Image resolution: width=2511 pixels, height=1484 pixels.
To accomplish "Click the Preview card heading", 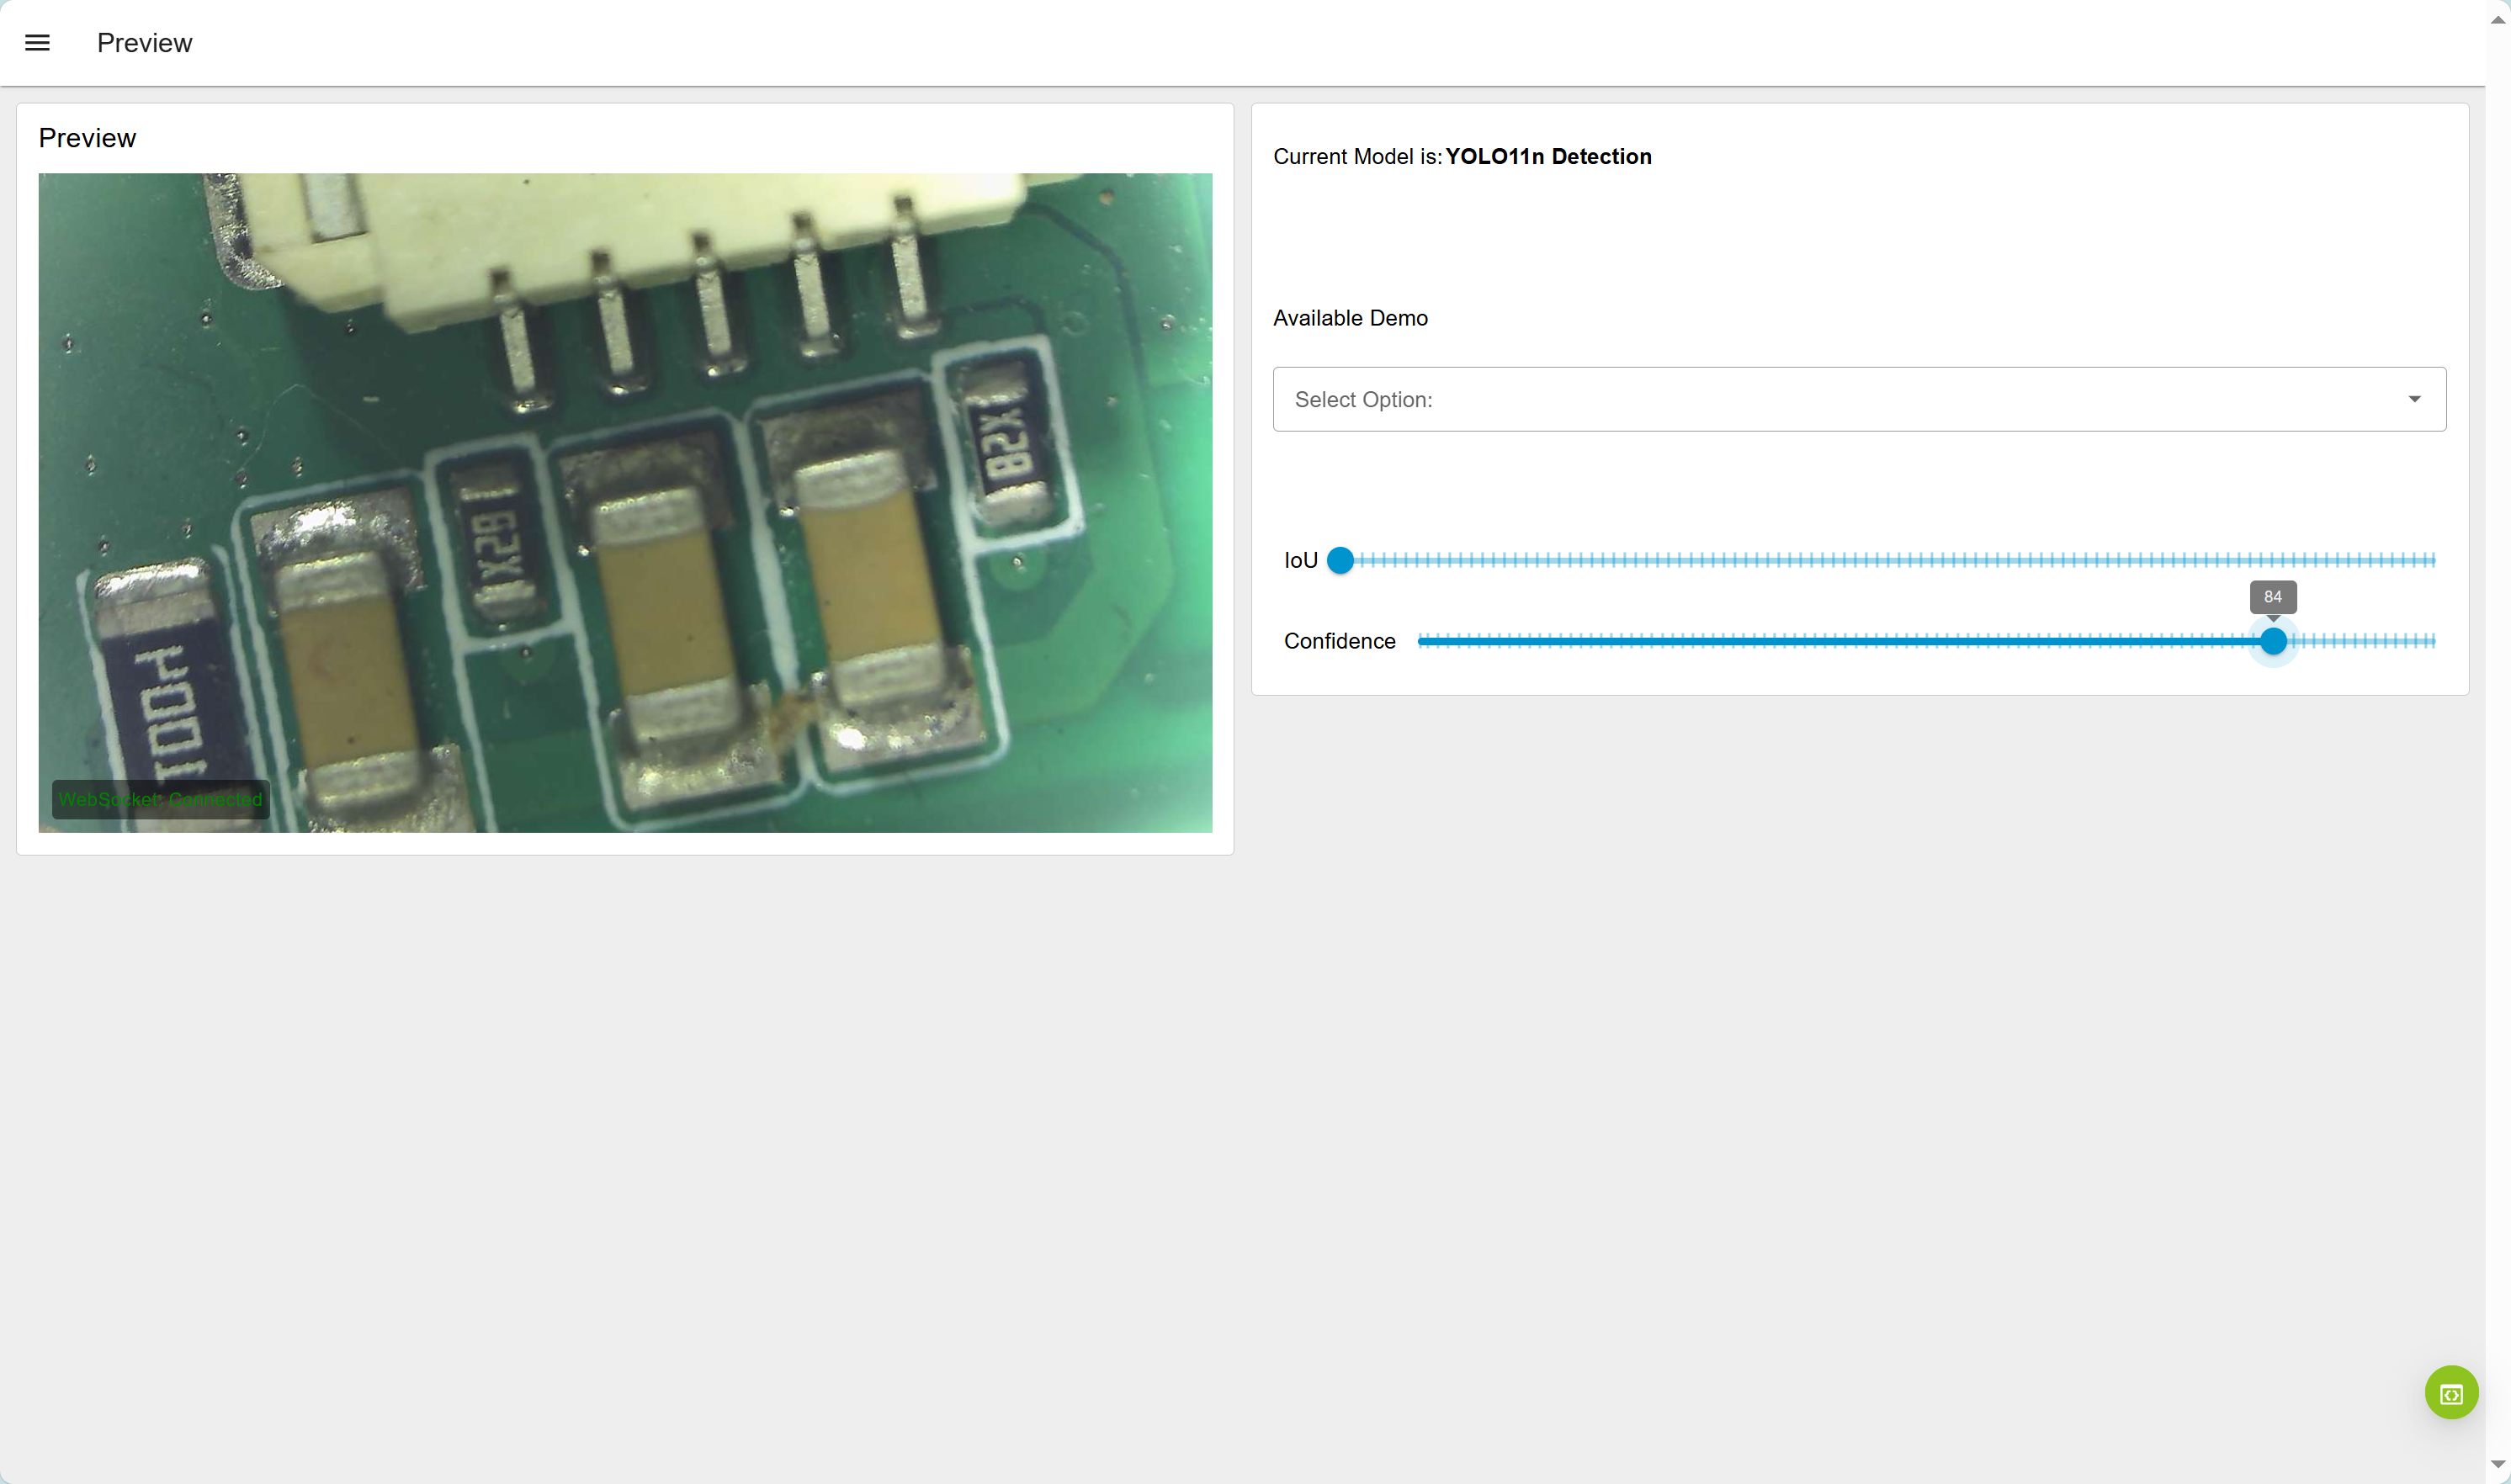I will pyautogui.click(x=87, y=138).
